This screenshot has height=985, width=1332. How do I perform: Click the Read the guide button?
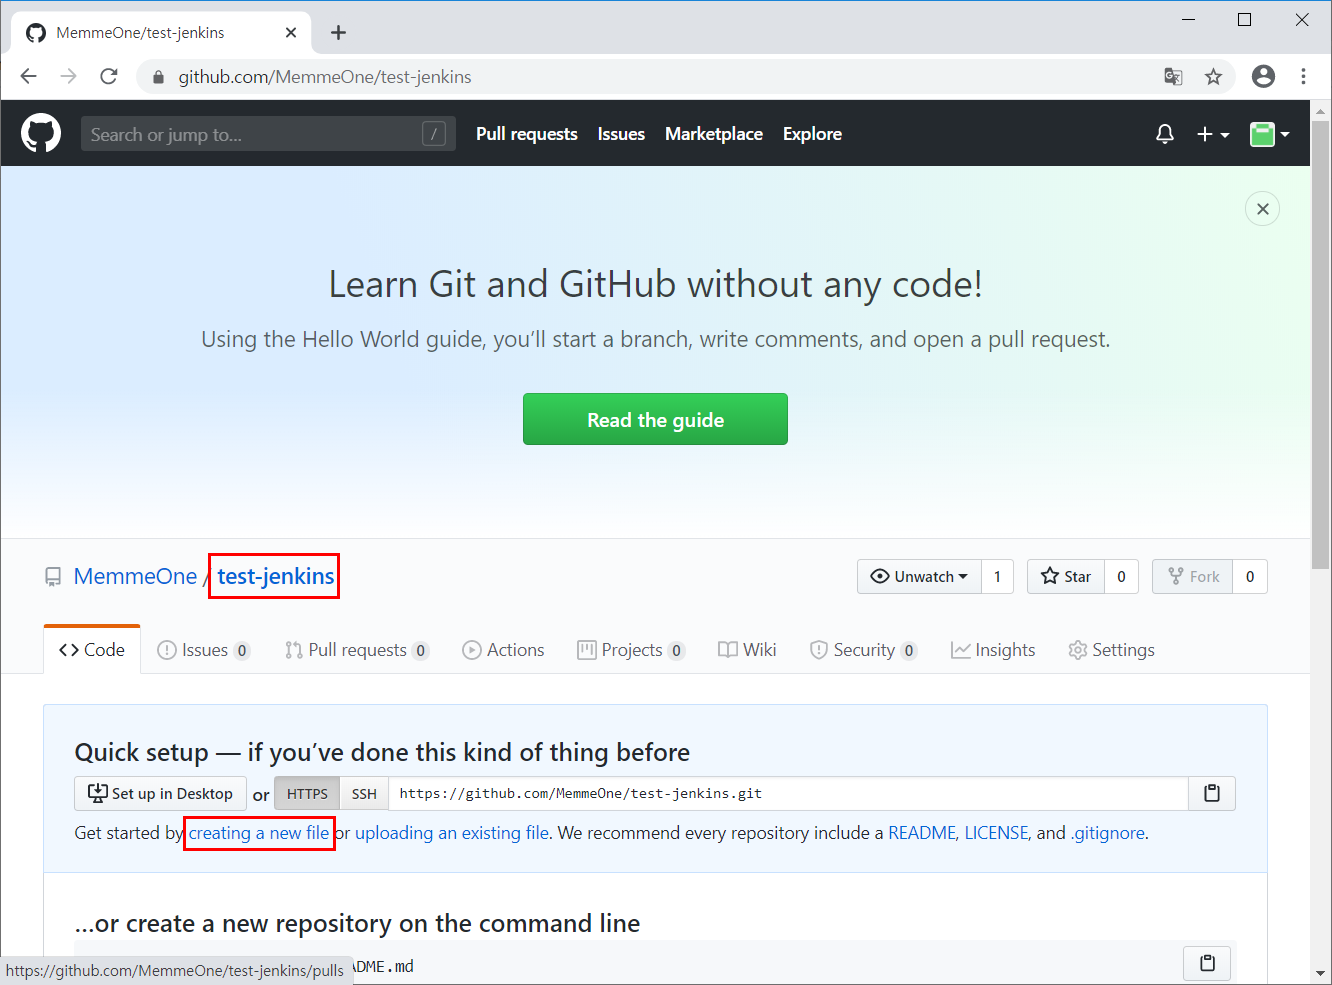click(x=655, y=419)
